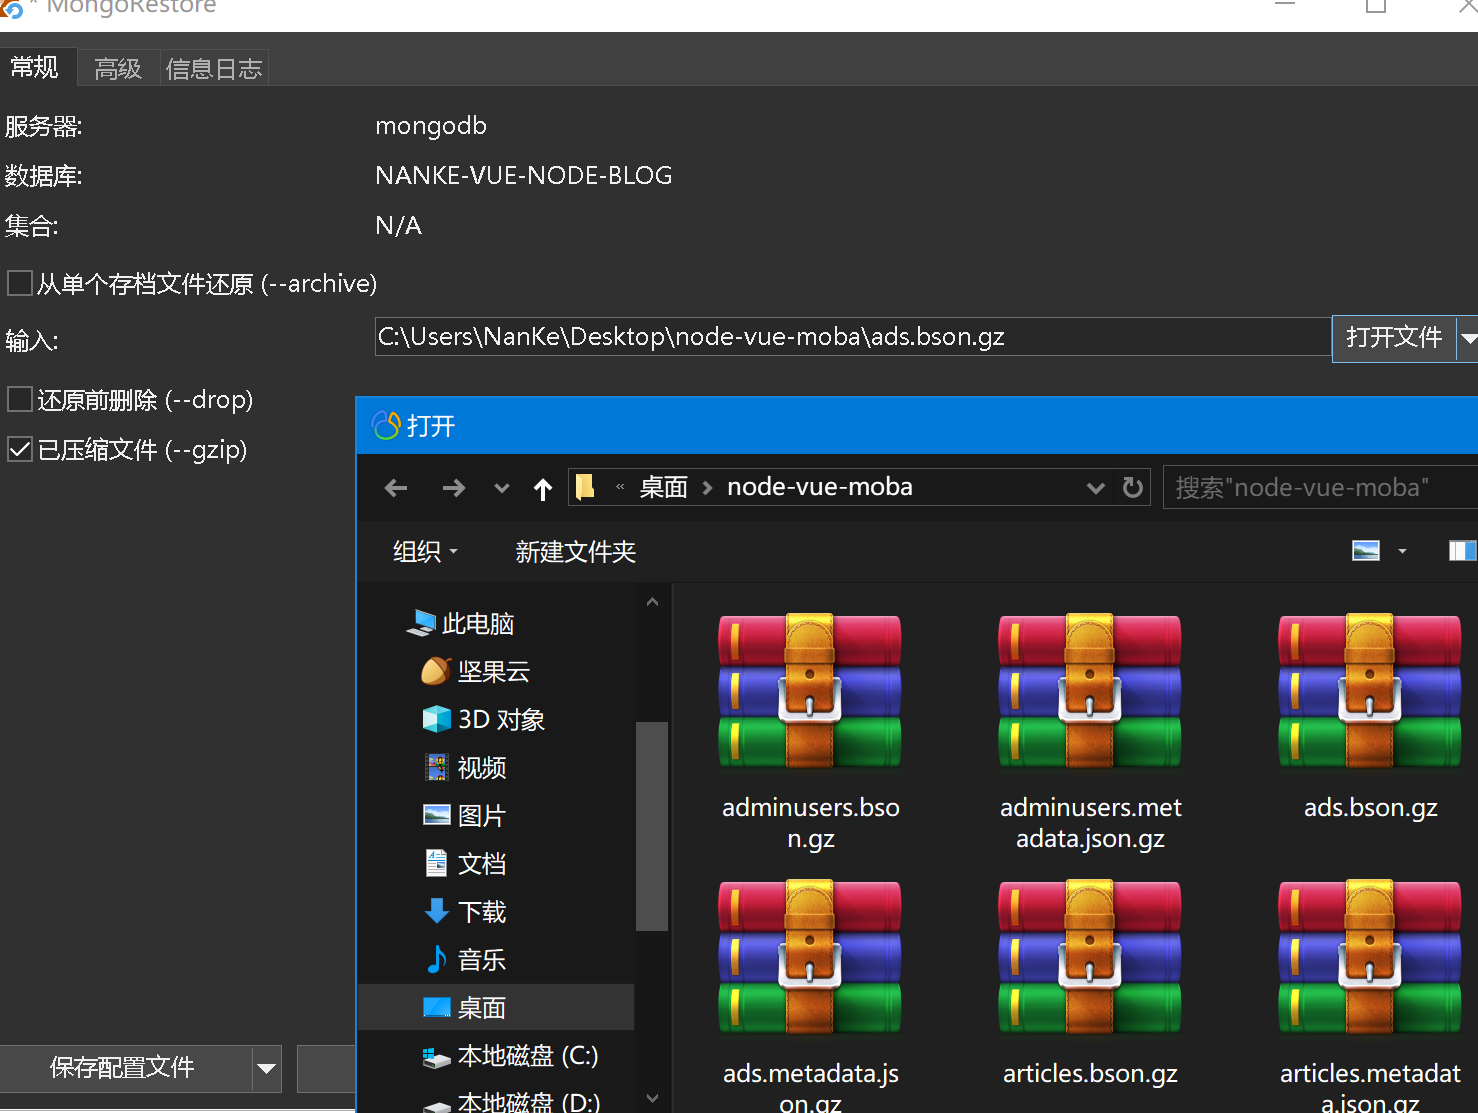Image resolution: width=1478 pixels, height=1113 pixels.
Task: Open the view options dropdown arrow
Action: click(1402, 551)
